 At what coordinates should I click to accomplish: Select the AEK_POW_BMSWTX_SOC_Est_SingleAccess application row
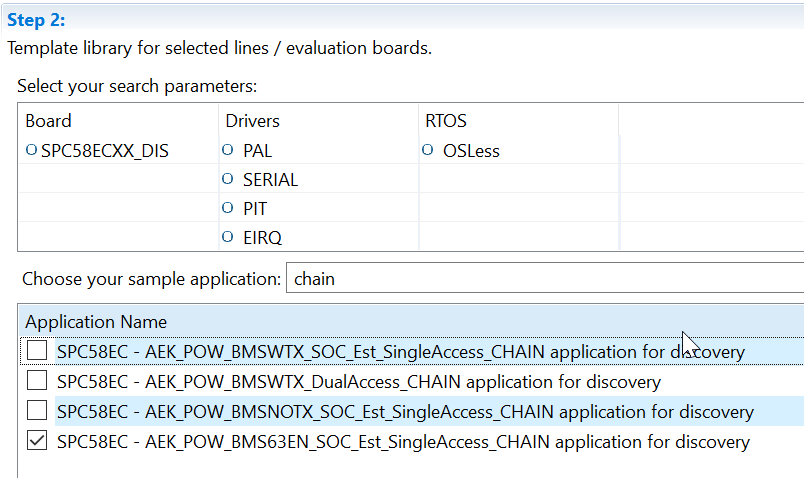coord(400,352)
